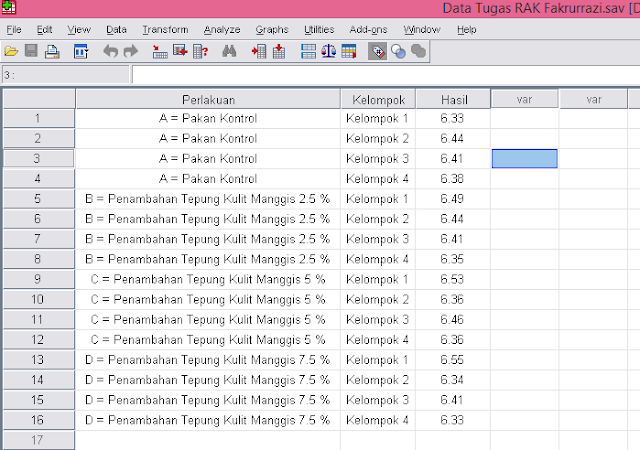The width and height of the screenshot is (640, 450).
Task: Select the Perlakuan column header
Action: tap(208, 100)
